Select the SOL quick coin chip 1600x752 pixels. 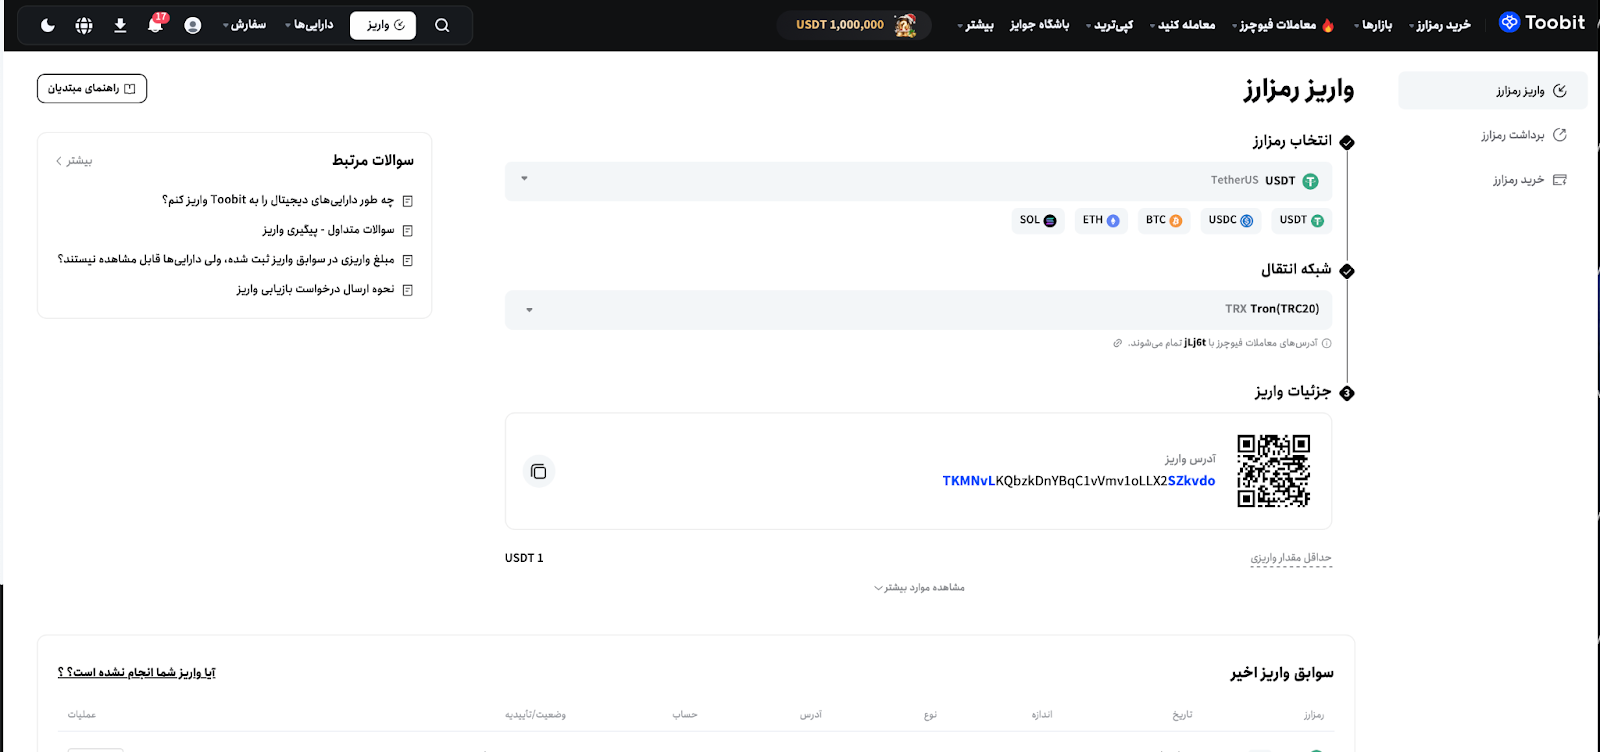tap(1038, 220)
